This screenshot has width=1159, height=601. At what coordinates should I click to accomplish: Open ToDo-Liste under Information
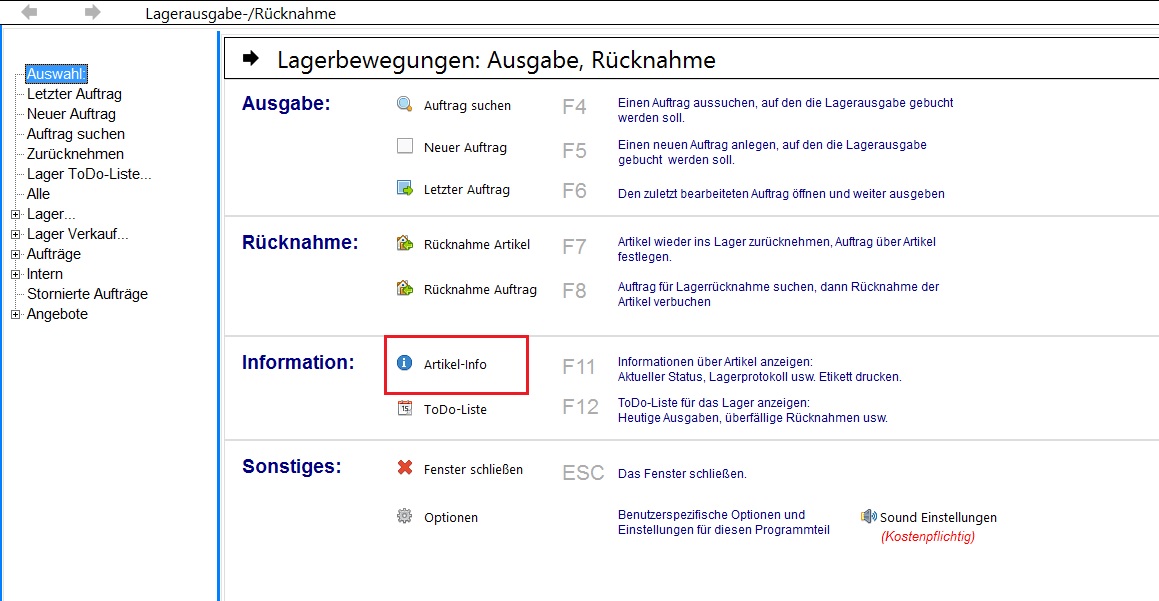pos(455,410)
